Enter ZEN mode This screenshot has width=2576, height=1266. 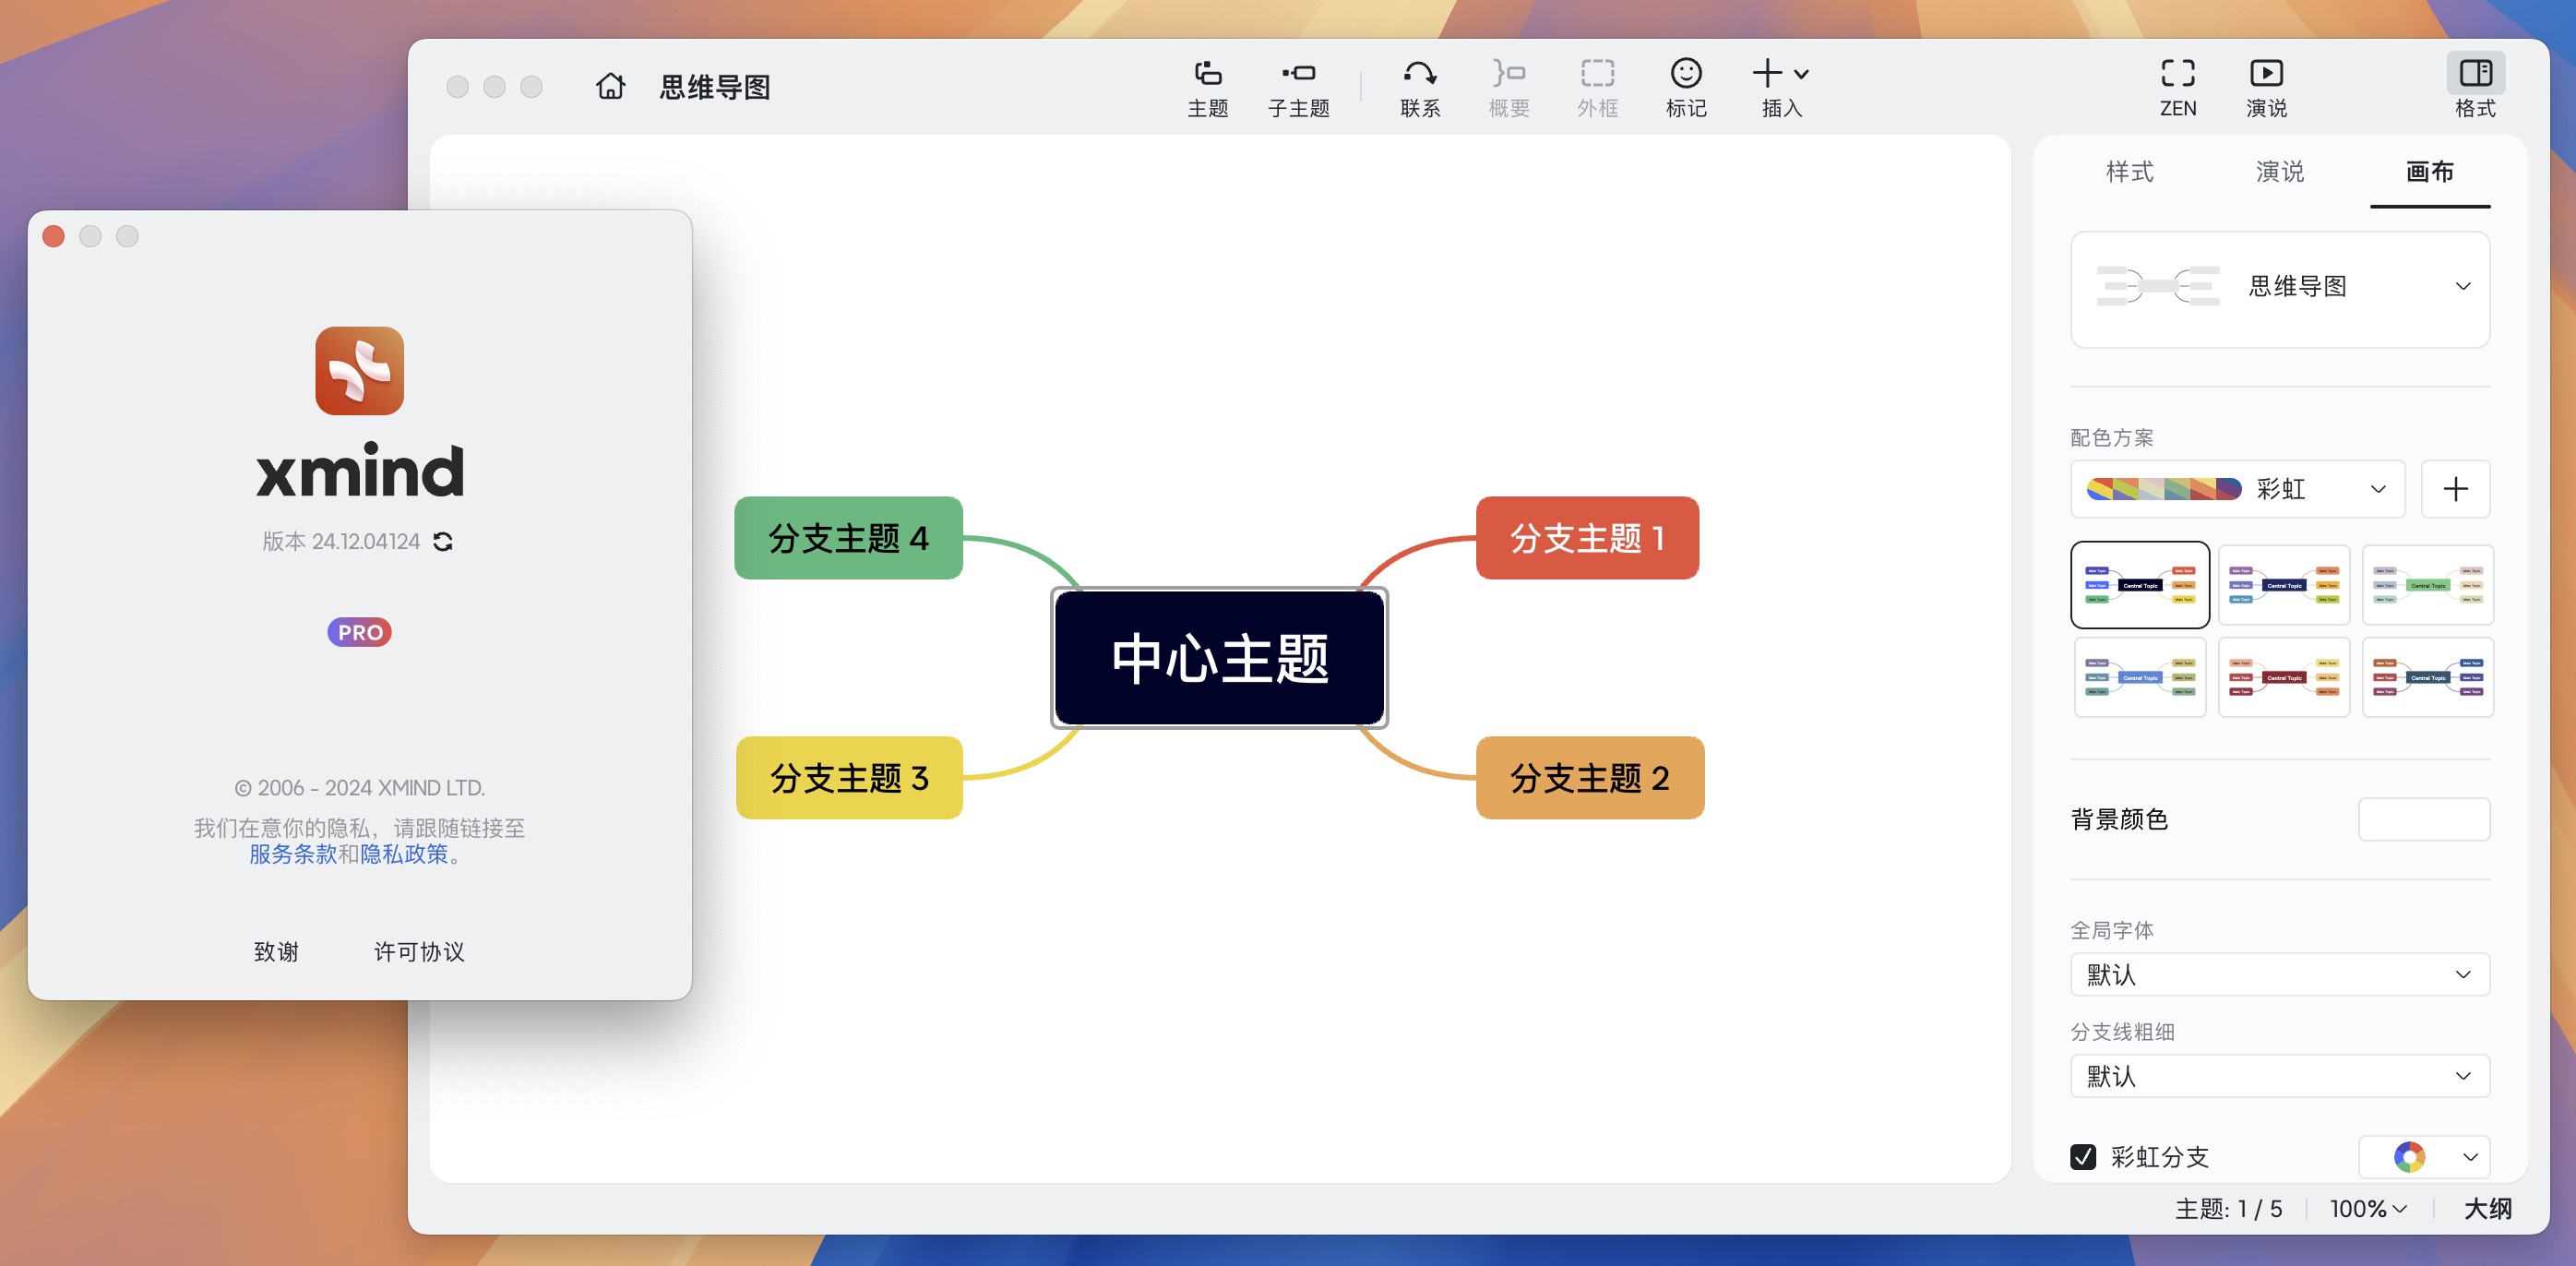(2177, 88)
